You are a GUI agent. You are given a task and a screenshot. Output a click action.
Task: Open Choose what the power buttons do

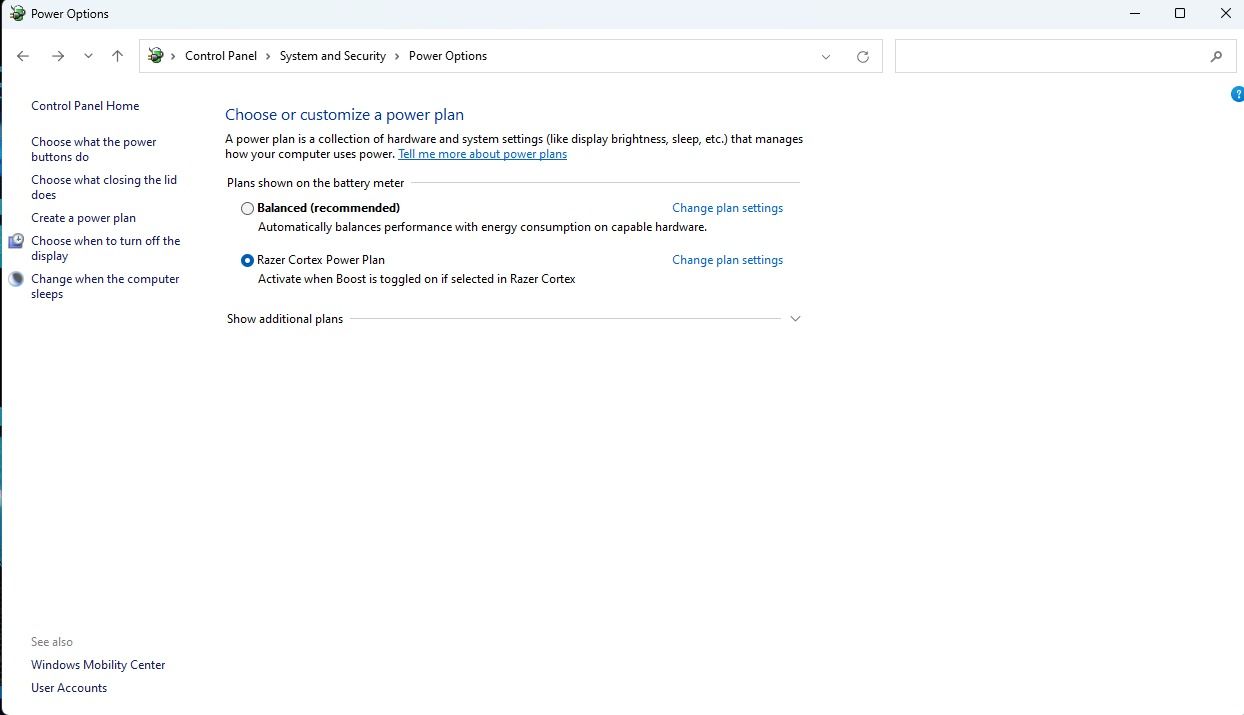[x=94, y=149]
